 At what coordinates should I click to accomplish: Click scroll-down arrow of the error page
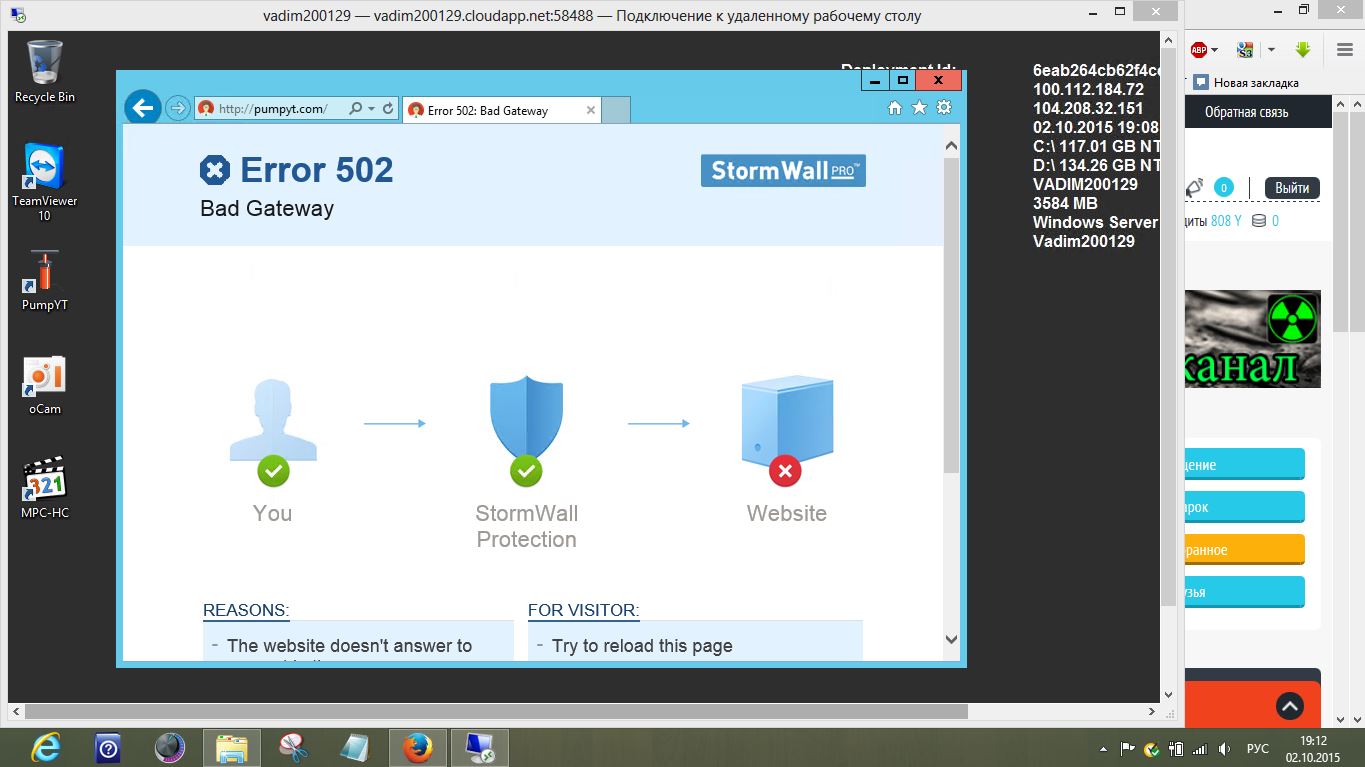(951, 639)
